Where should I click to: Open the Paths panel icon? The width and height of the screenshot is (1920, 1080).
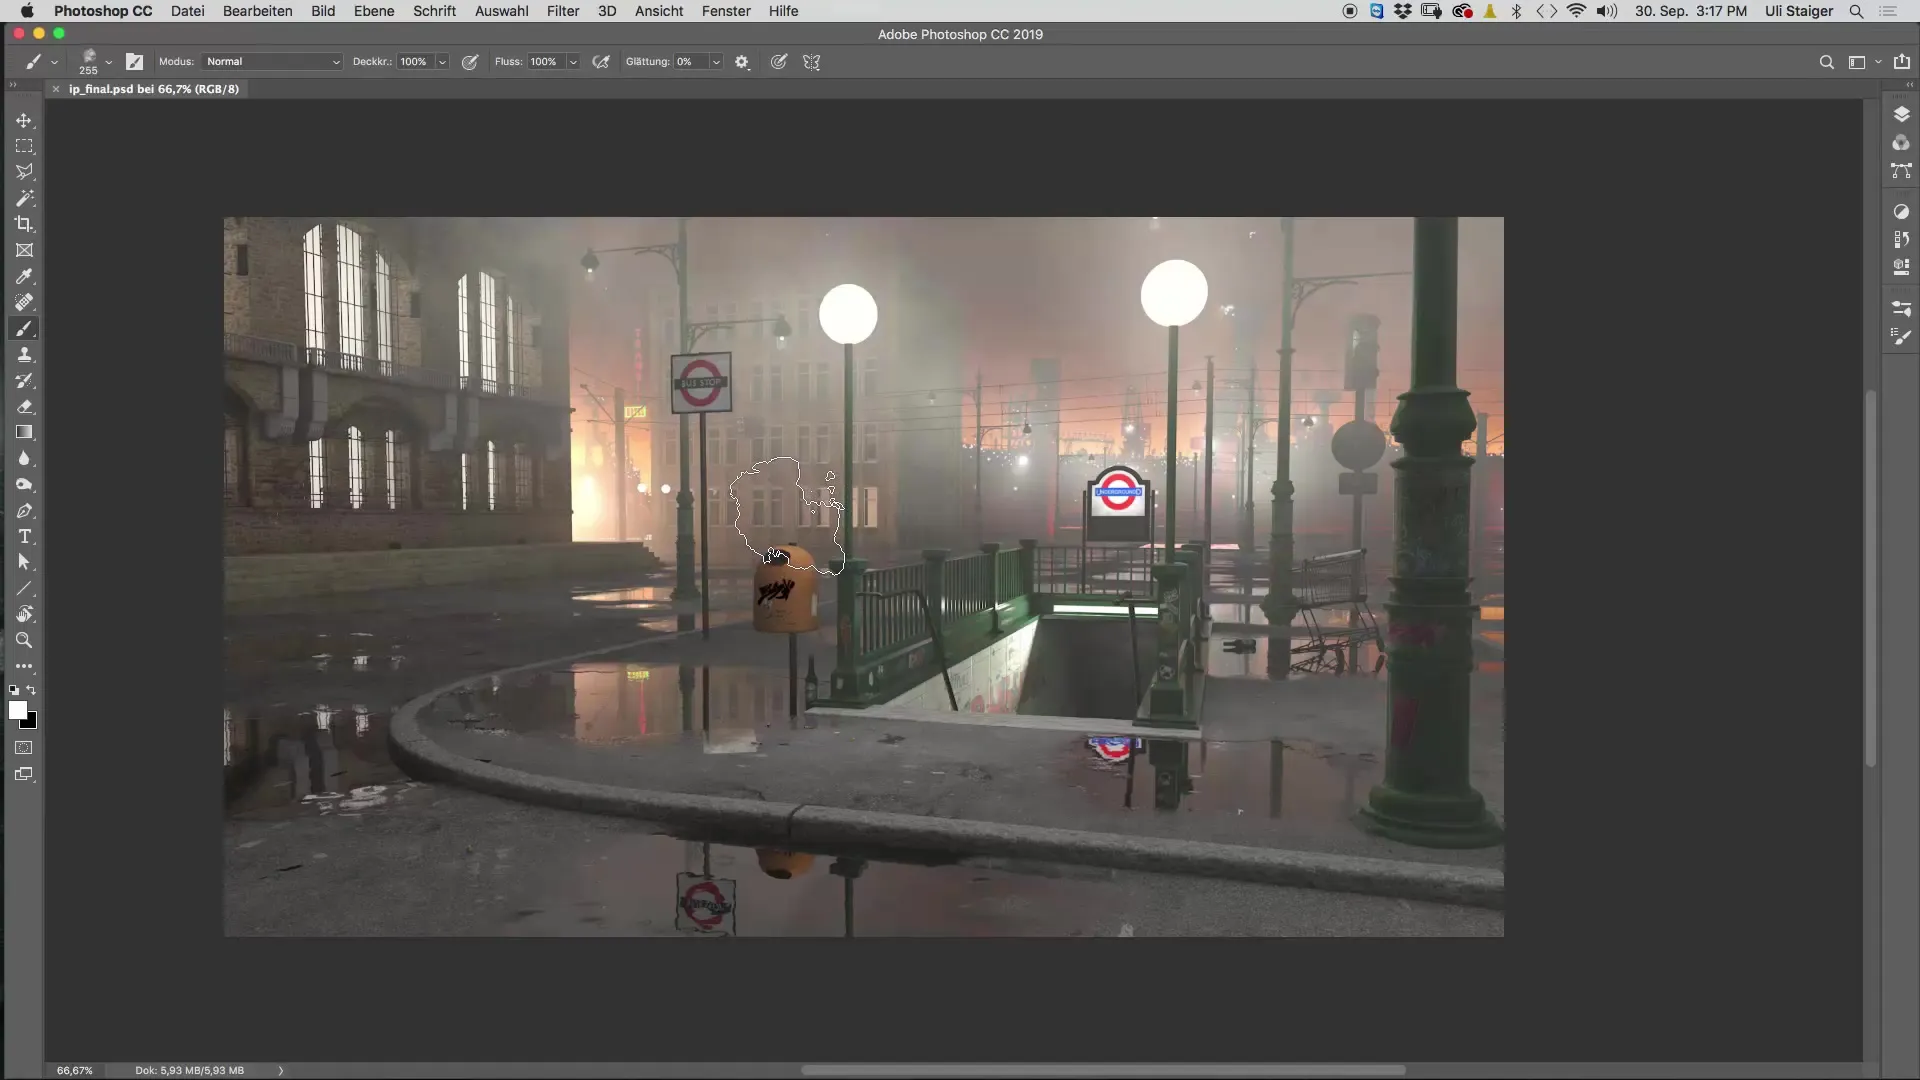point(1901,171)
